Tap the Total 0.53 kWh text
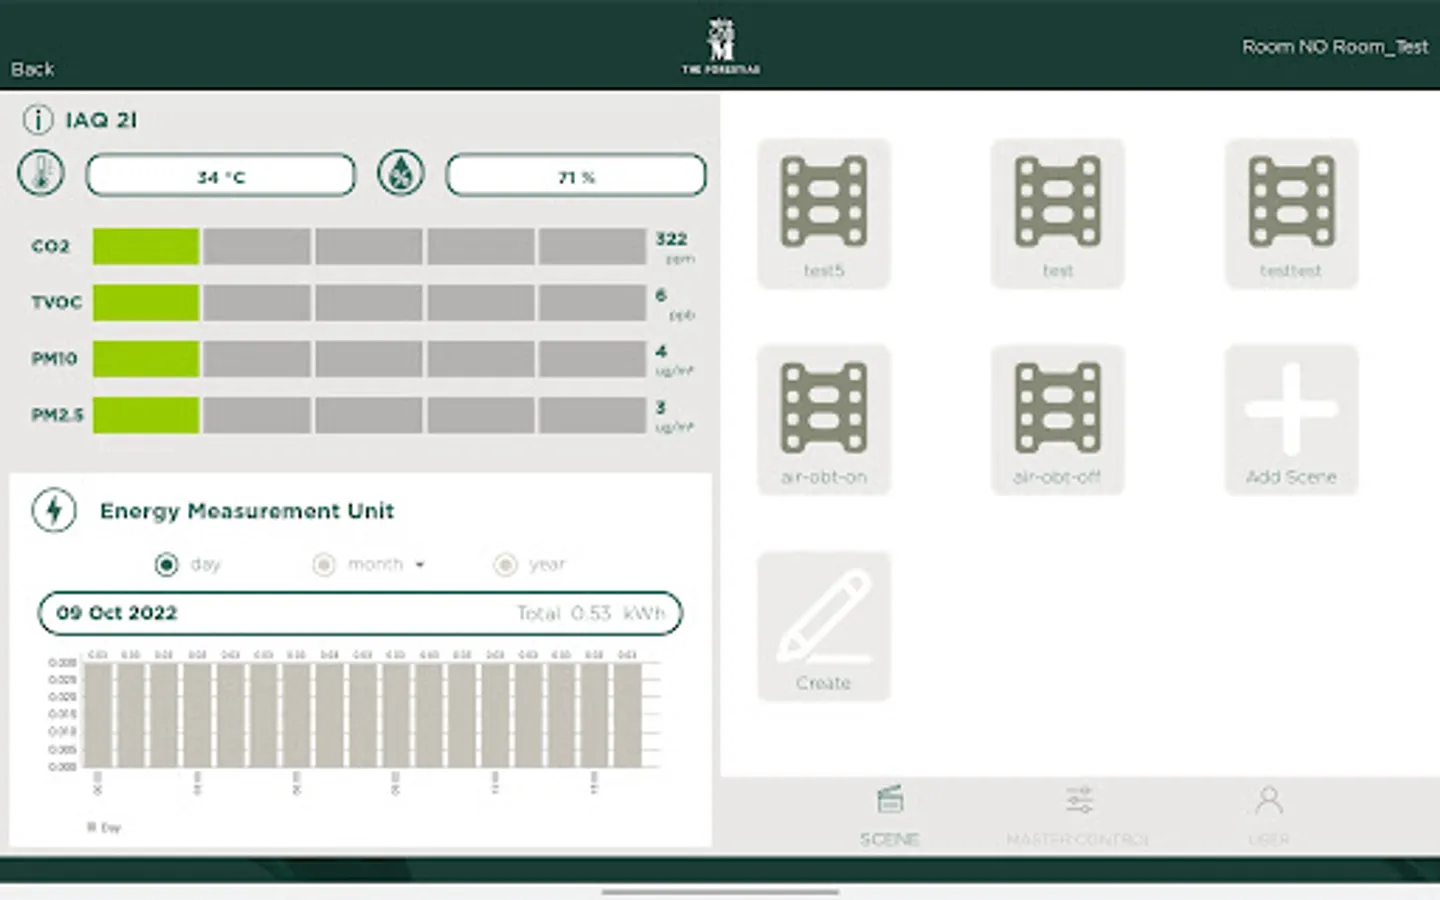 [x=591, y=613]
